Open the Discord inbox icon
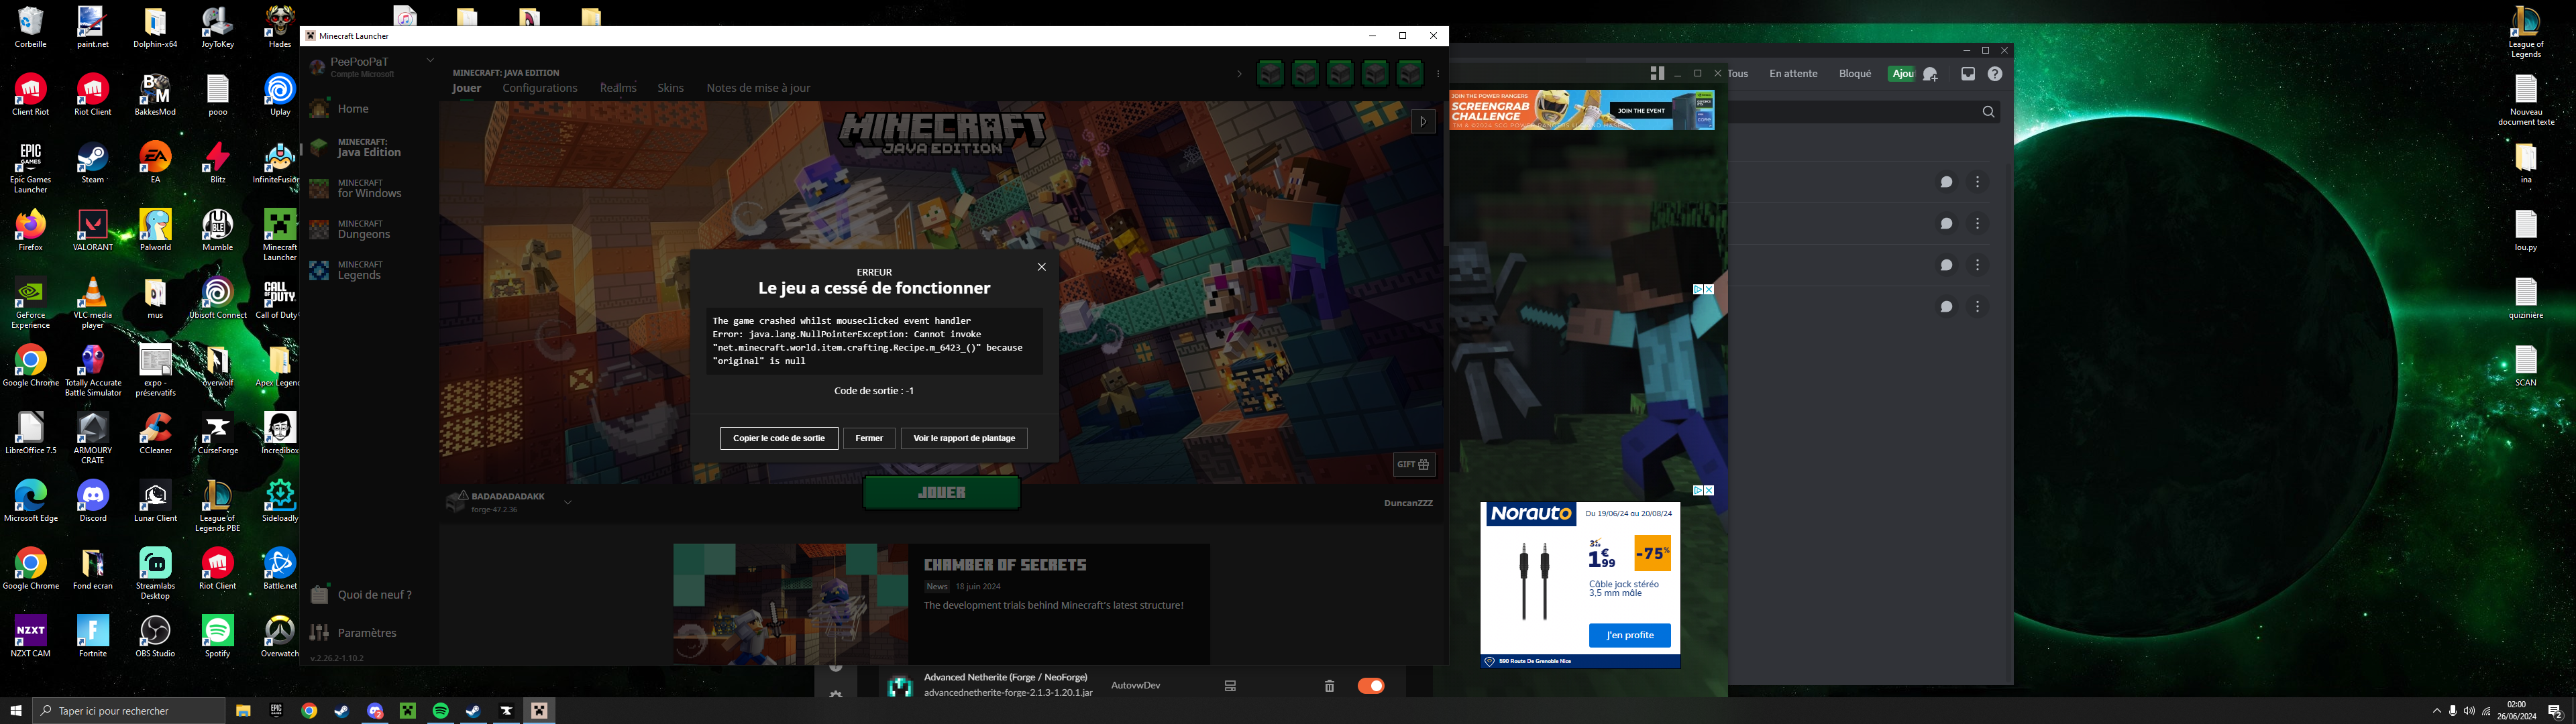 pos(1968,74)
